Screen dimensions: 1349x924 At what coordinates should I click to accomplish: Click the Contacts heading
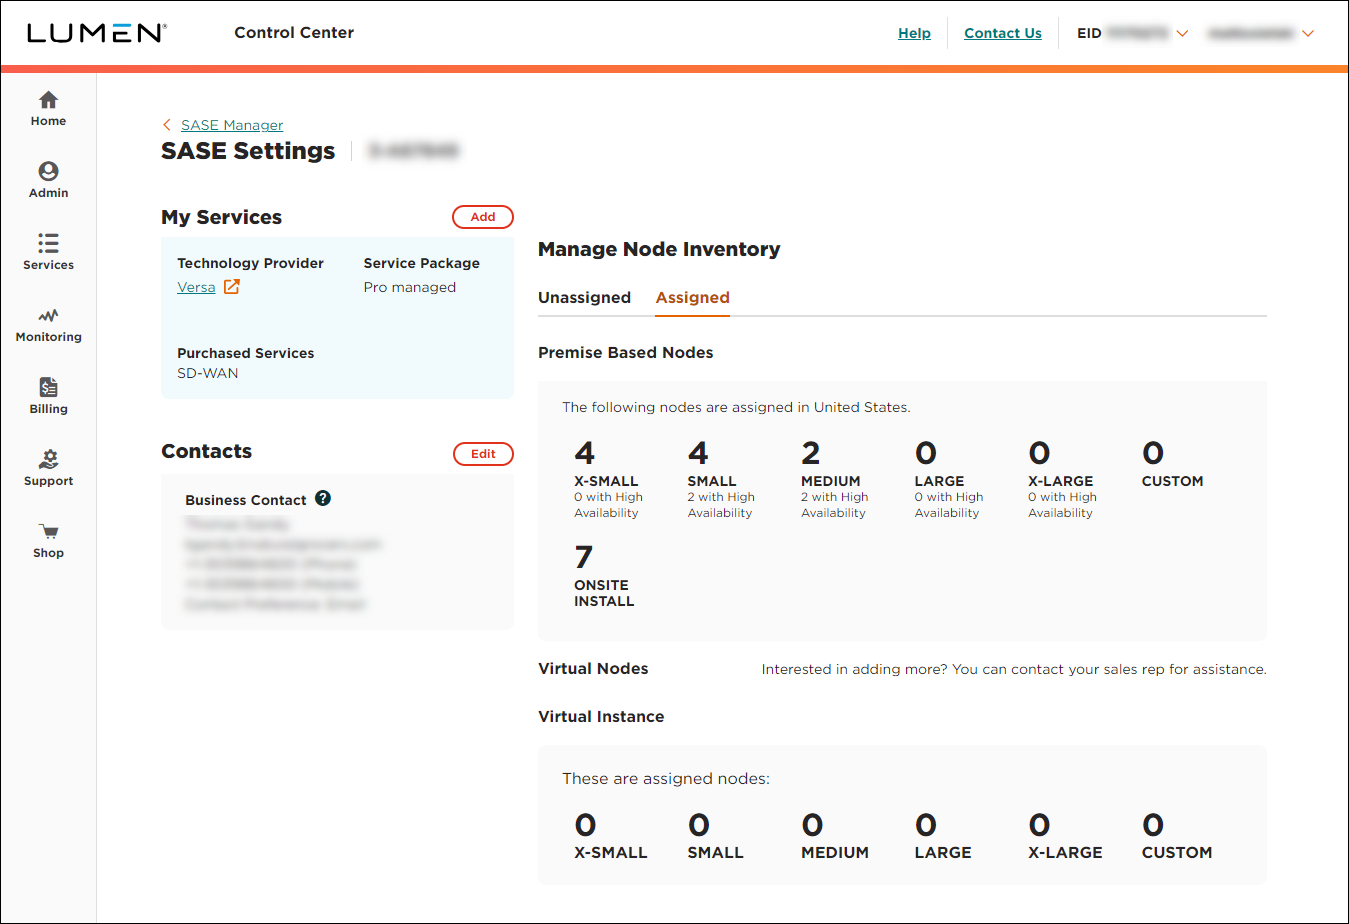[x=206, y=452]
